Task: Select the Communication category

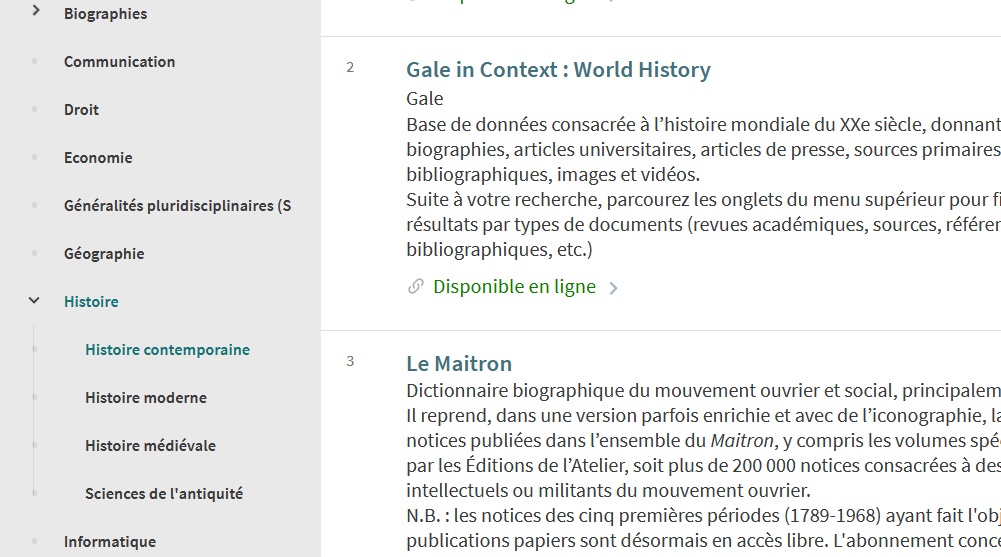Action: pos(119,62)
